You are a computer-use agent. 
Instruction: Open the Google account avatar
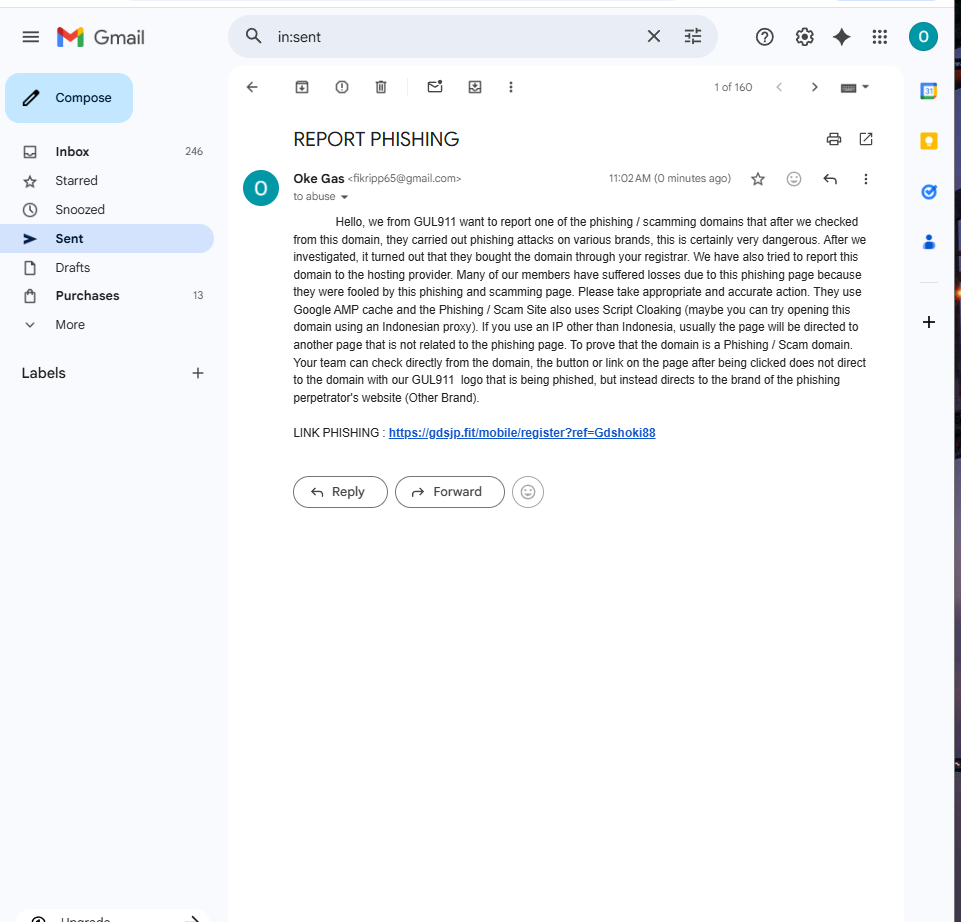[923, 37]
